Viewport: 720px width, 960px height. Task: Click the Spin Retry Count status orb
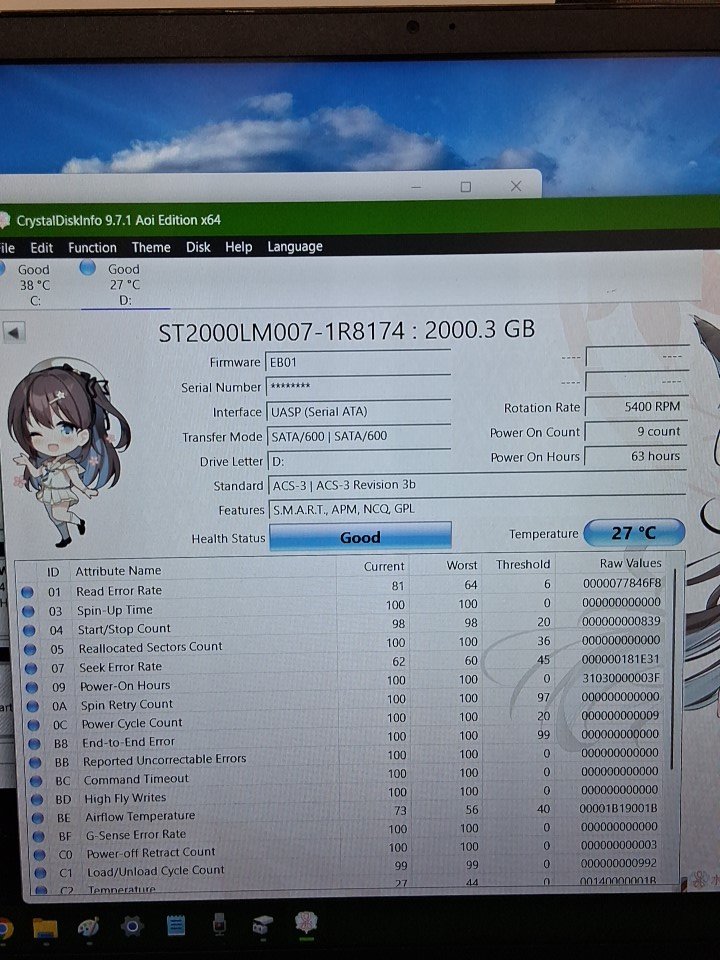tap(33, 706)
